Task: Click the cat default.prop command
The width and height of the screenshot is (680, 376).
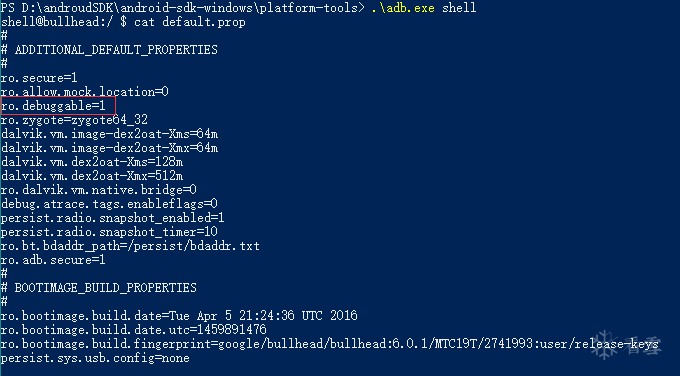Action: click(x=190, y=22)
